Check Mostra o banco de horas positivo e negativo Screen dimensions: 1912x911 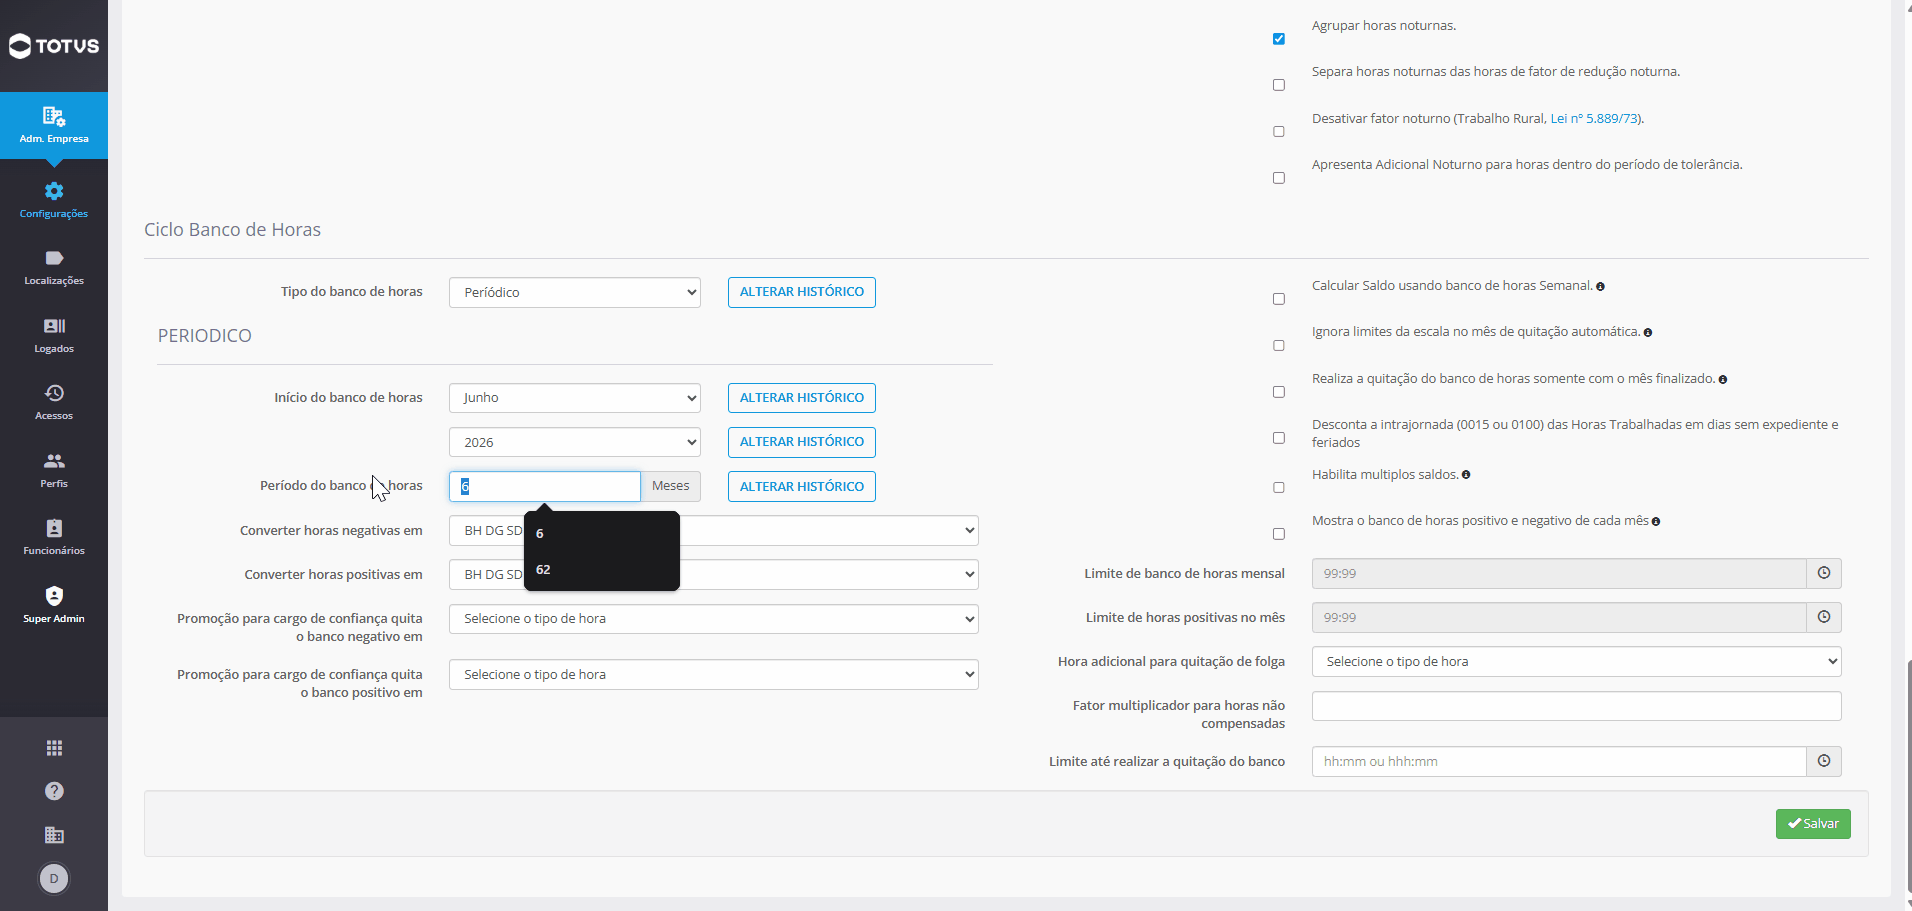(x=1279, y=534)
